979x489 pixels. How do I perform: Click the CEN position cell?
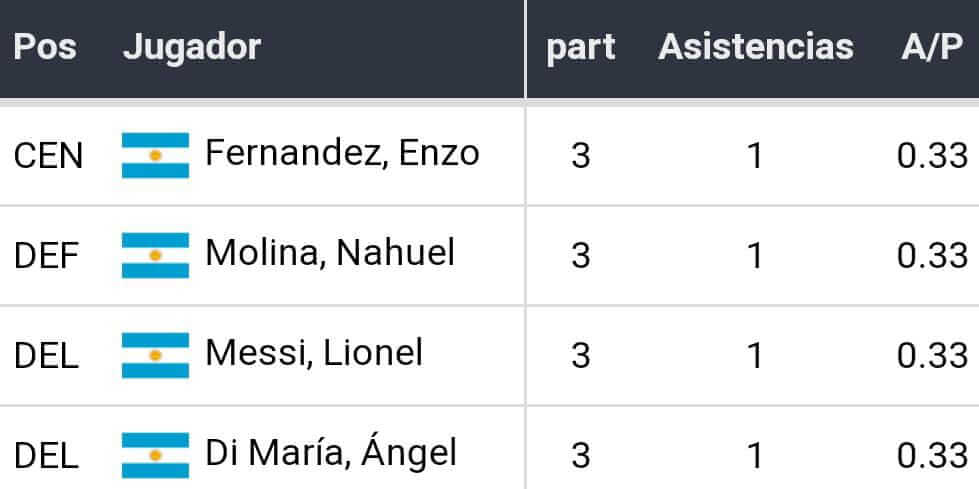(x=49, y=156)
